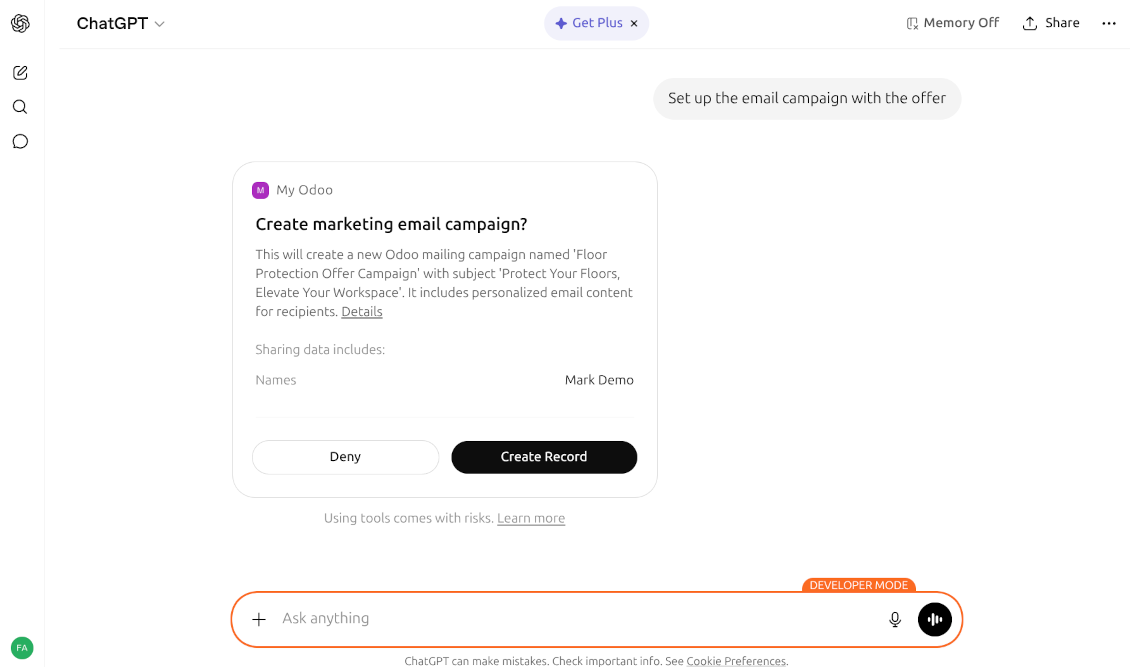Screen dimensions: 1130x667
Task: Open the account menu via the FA avatar
Action: [x=22, y=648]
